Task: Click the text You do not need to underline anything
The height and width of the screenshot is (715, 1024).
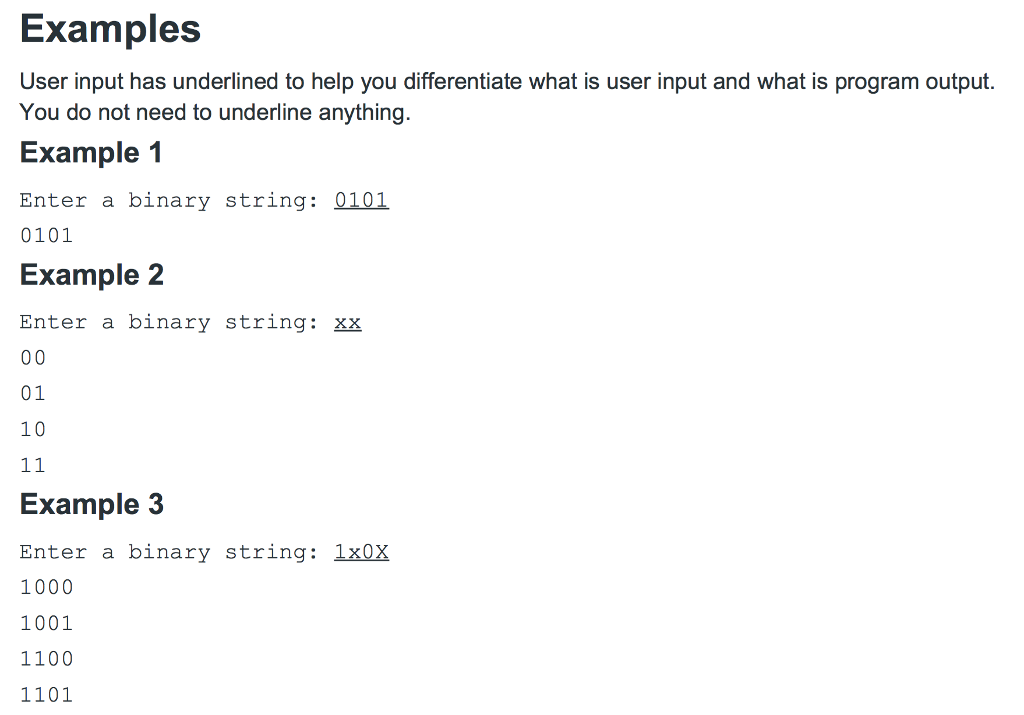Action: [x=215, y=112]
